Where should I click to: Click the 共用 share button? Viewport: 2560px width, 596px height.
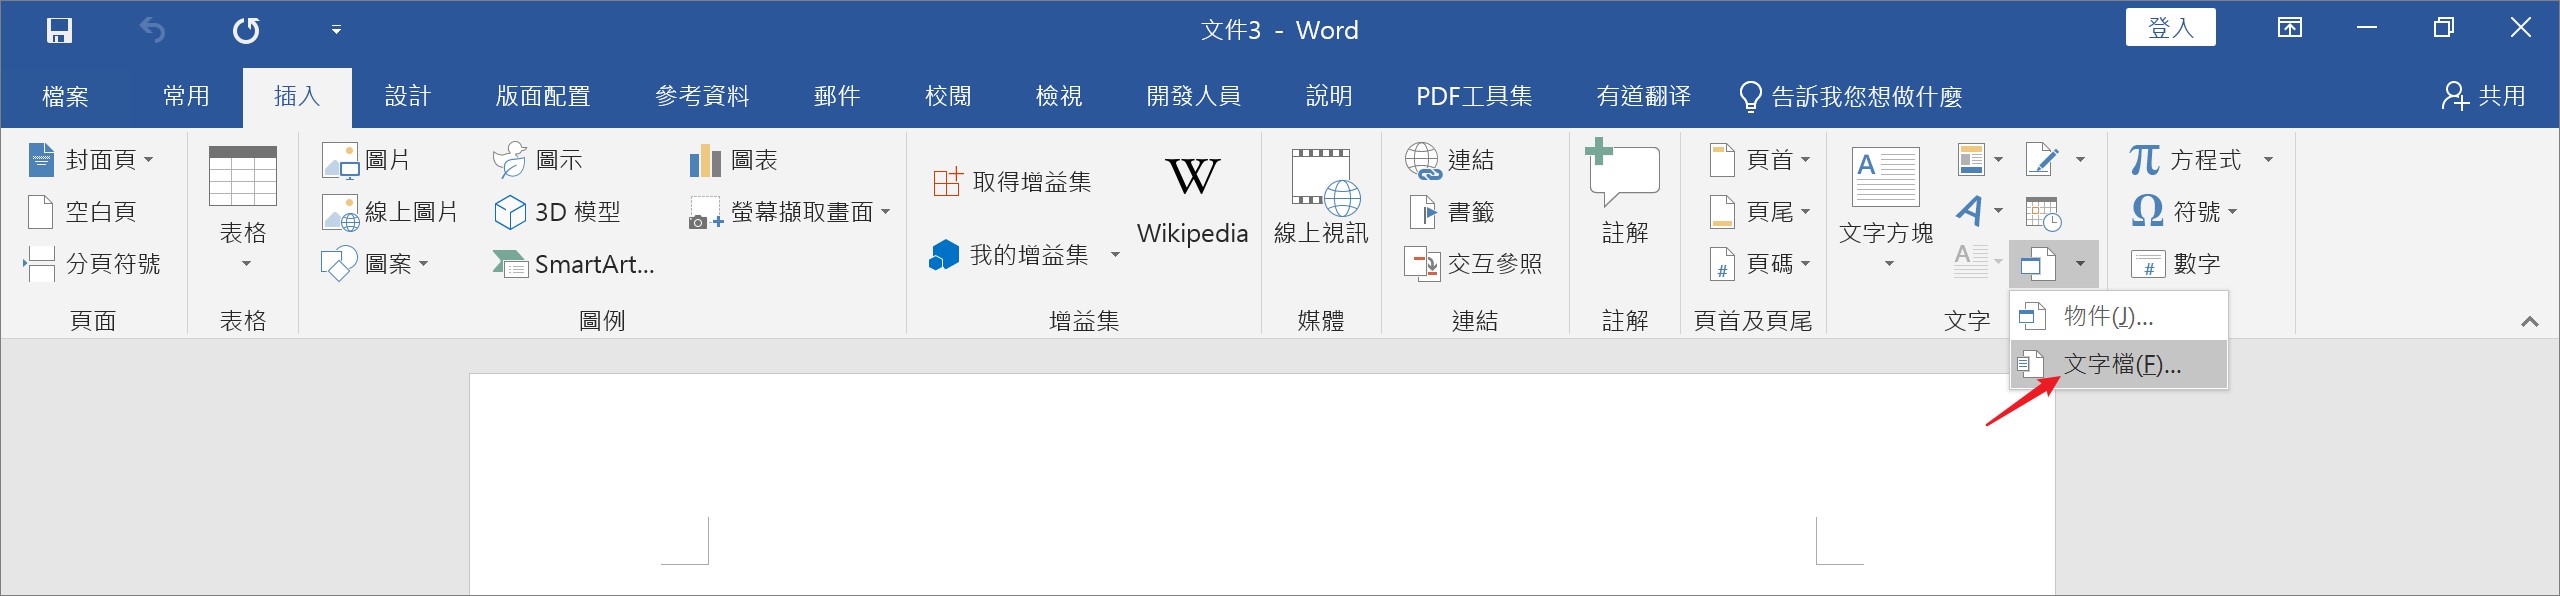coord(2484,96)
